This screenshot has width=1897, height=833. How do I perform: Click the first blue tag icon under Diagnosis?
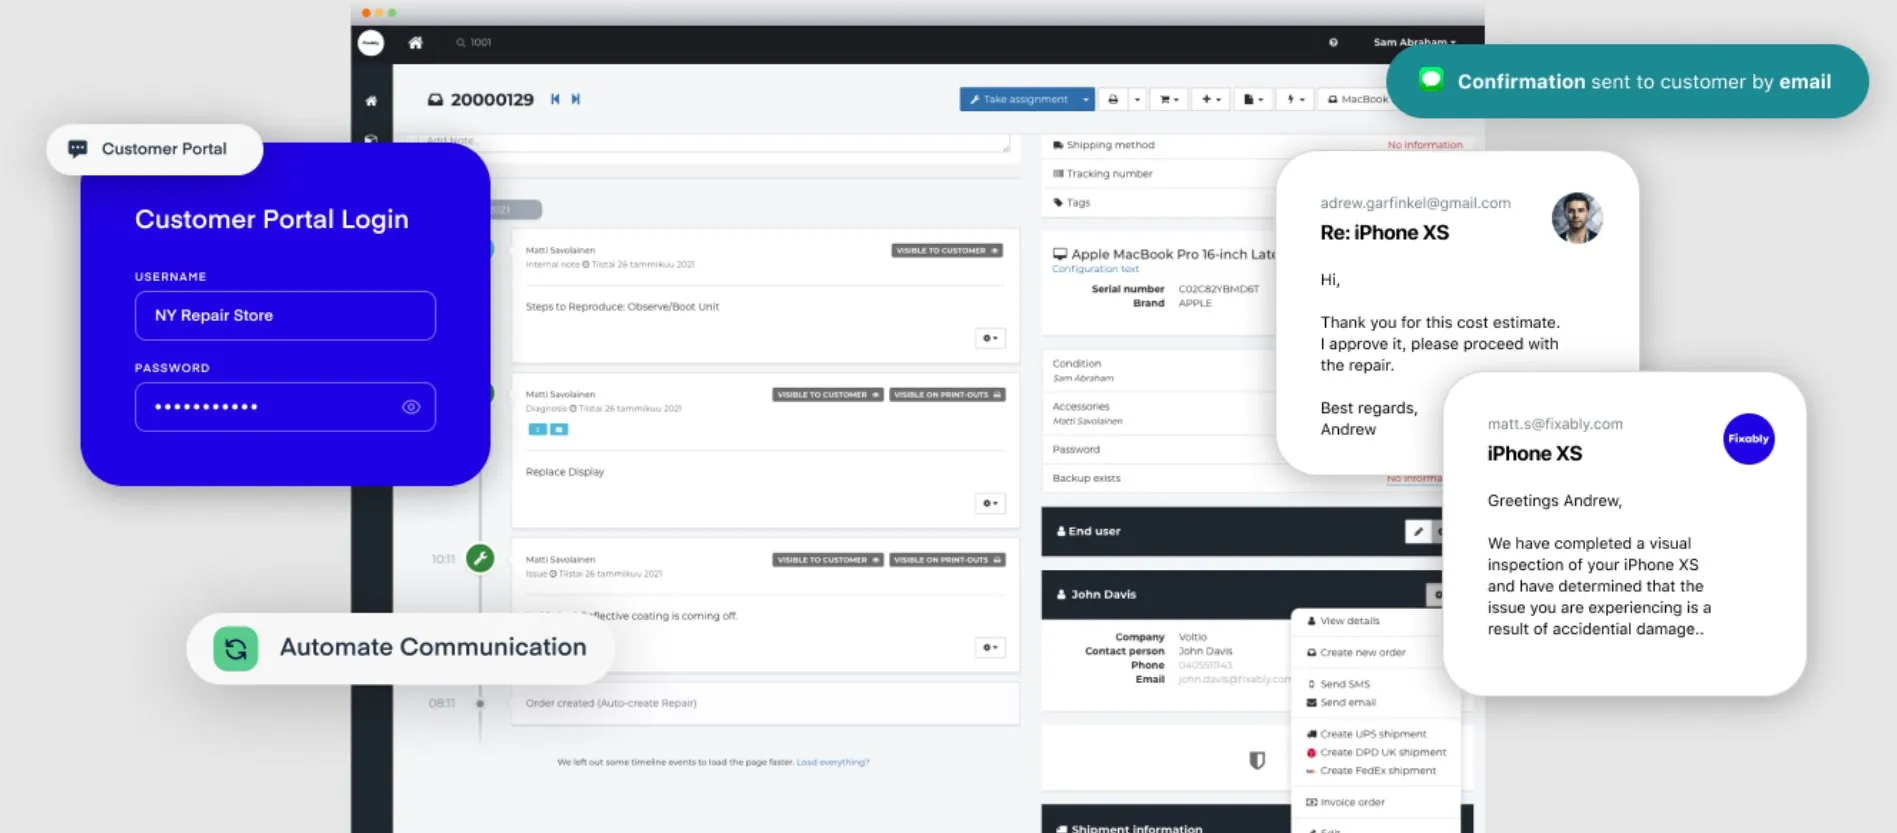click(x=537, y=429)
